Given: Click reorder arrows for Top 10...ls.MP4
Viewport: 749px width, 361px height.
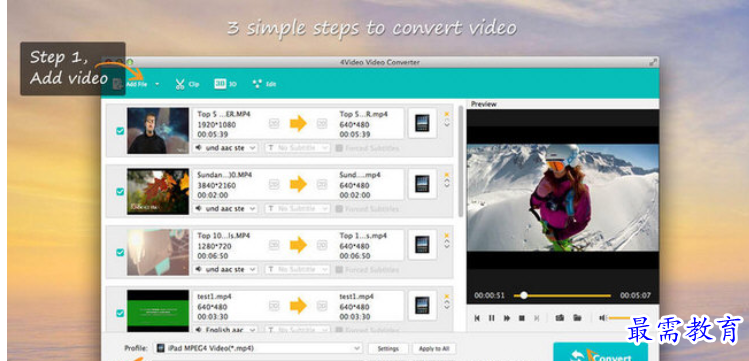Looking at the screenshot, I should click(447, 244).
